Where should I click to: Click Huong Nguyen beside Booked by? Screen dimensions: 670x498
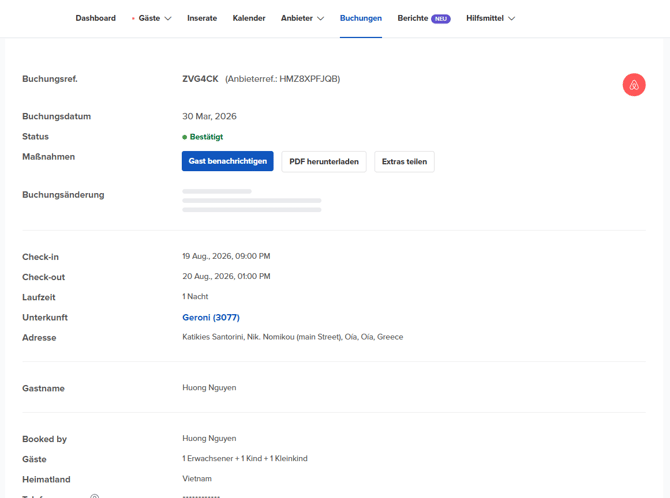point(209,439)
